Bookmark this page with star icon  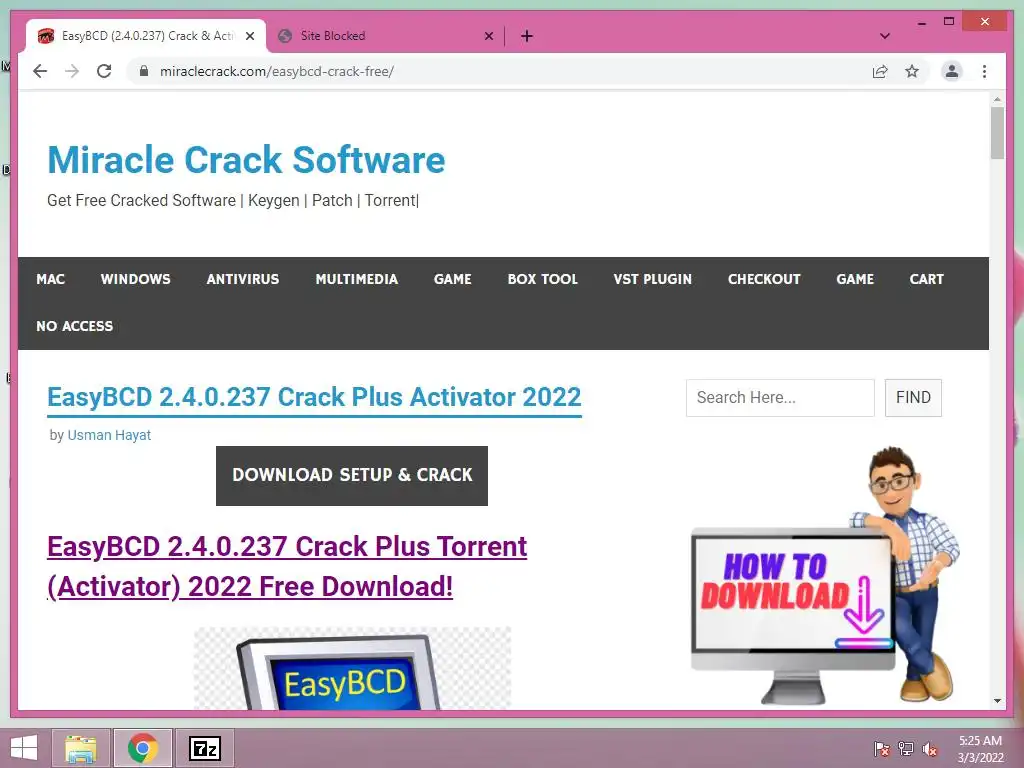[x=912, y=71]
